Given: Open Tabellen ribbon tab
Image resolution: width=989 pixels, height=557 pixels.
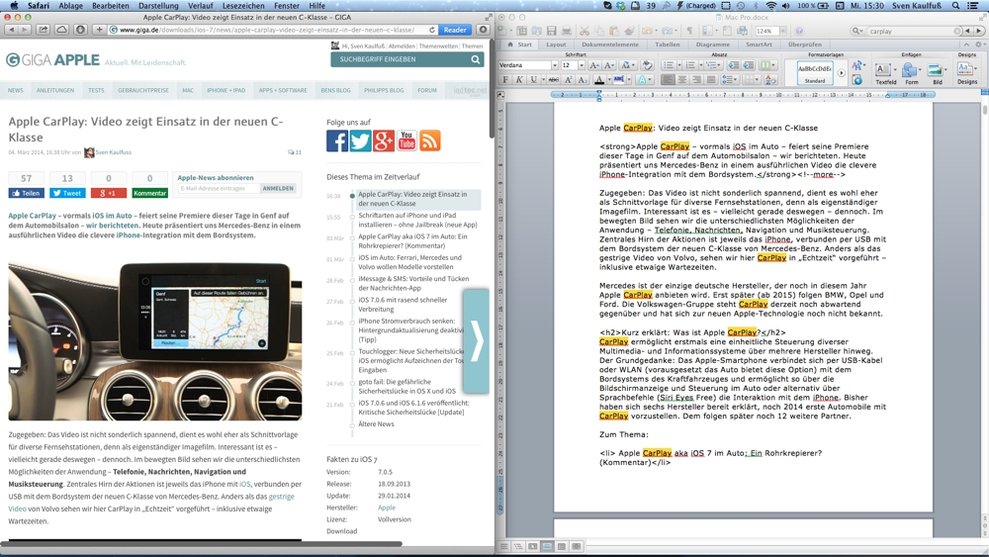Looking at the screenshot, I should [667, 45].
